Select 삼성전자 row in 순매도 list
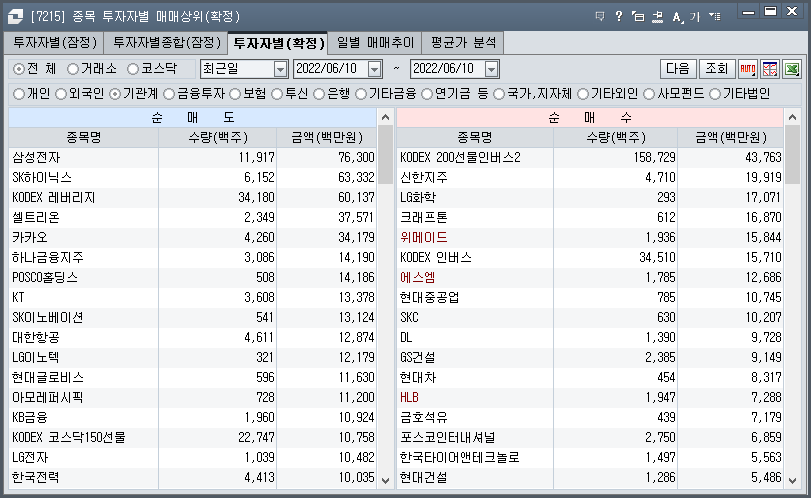Image resolution: width=811 pixels, height=498 pixels. pyautogui.click(x=192, y=157)
